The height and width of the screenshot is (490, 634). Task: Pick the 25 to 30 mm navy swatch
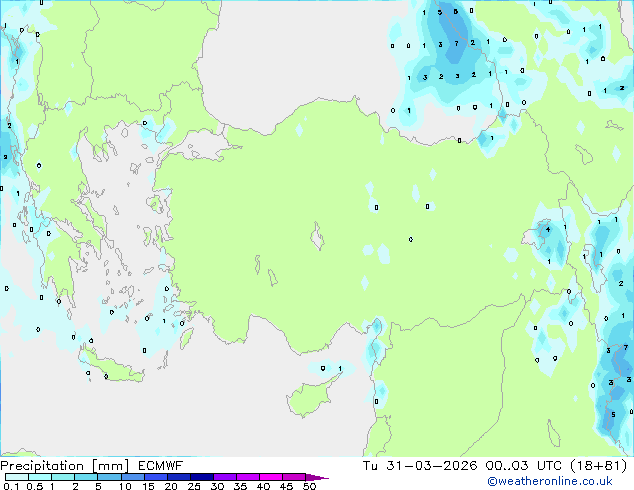tap(202, 477)
